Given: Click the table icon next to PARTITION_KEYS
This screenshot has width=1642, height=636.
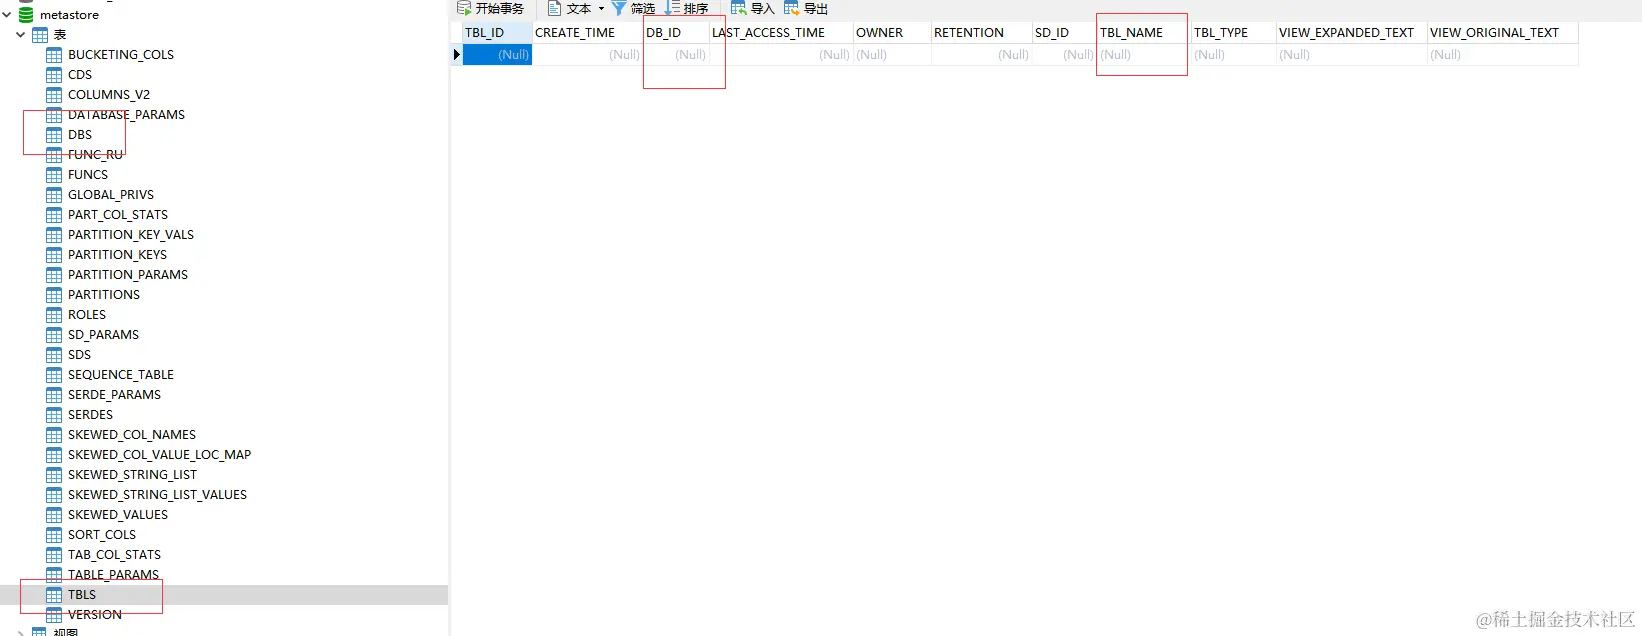Looking at the screenshot, I should (54, 255).
